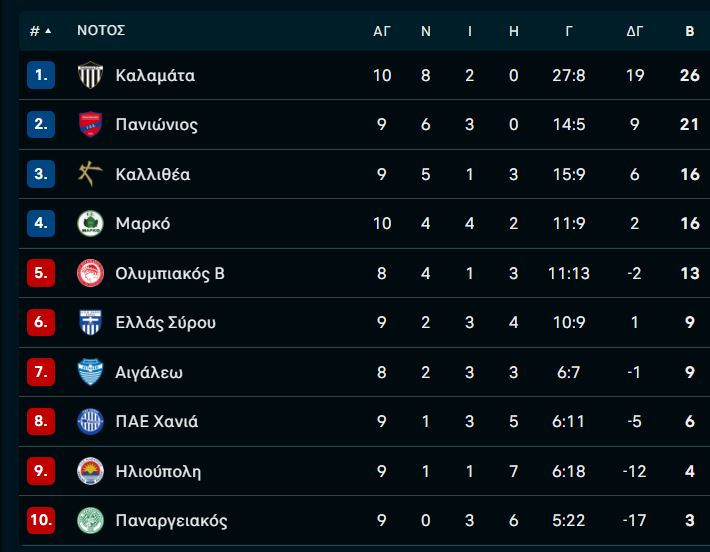Screen dimensions: 710x552
Task: Click the Καλαμάτα team crest icon
Action: pos(91,75)
